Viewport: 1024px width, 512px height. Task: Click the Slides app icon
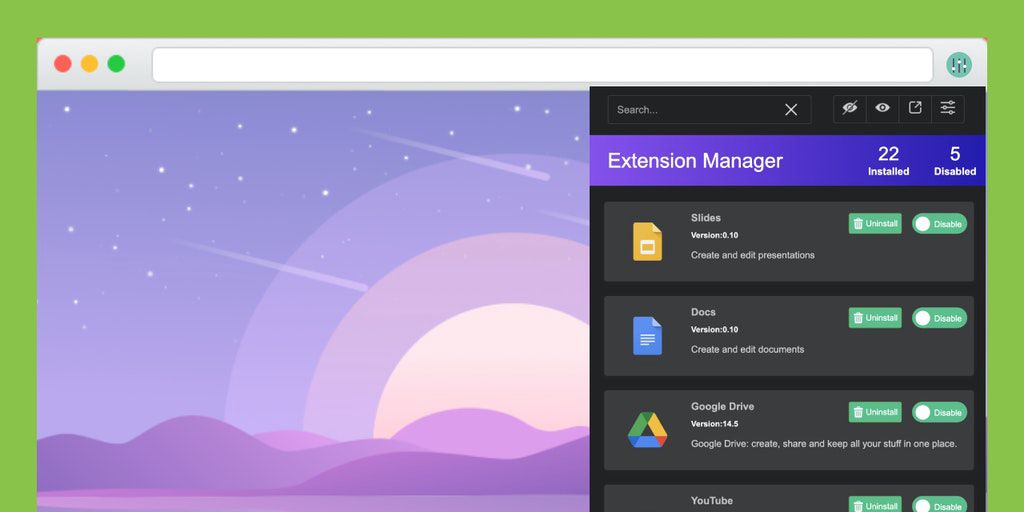click(647, 242)
